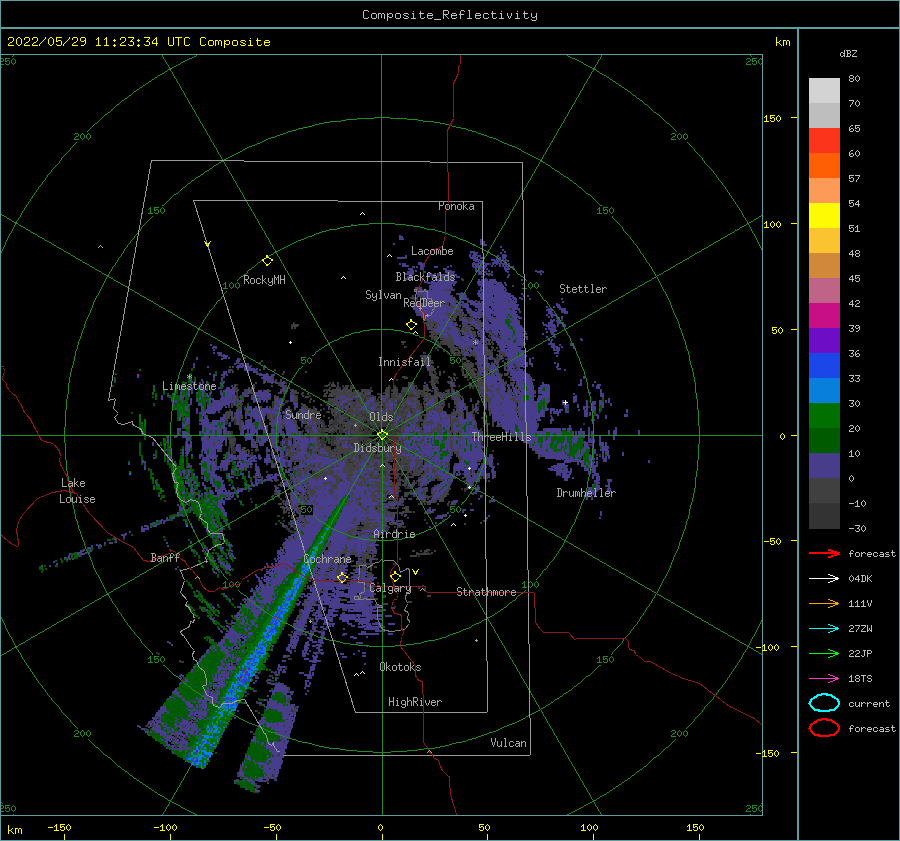Click the blue 36 dBZ legend swatch
The image size is (900, 841).
824,365
